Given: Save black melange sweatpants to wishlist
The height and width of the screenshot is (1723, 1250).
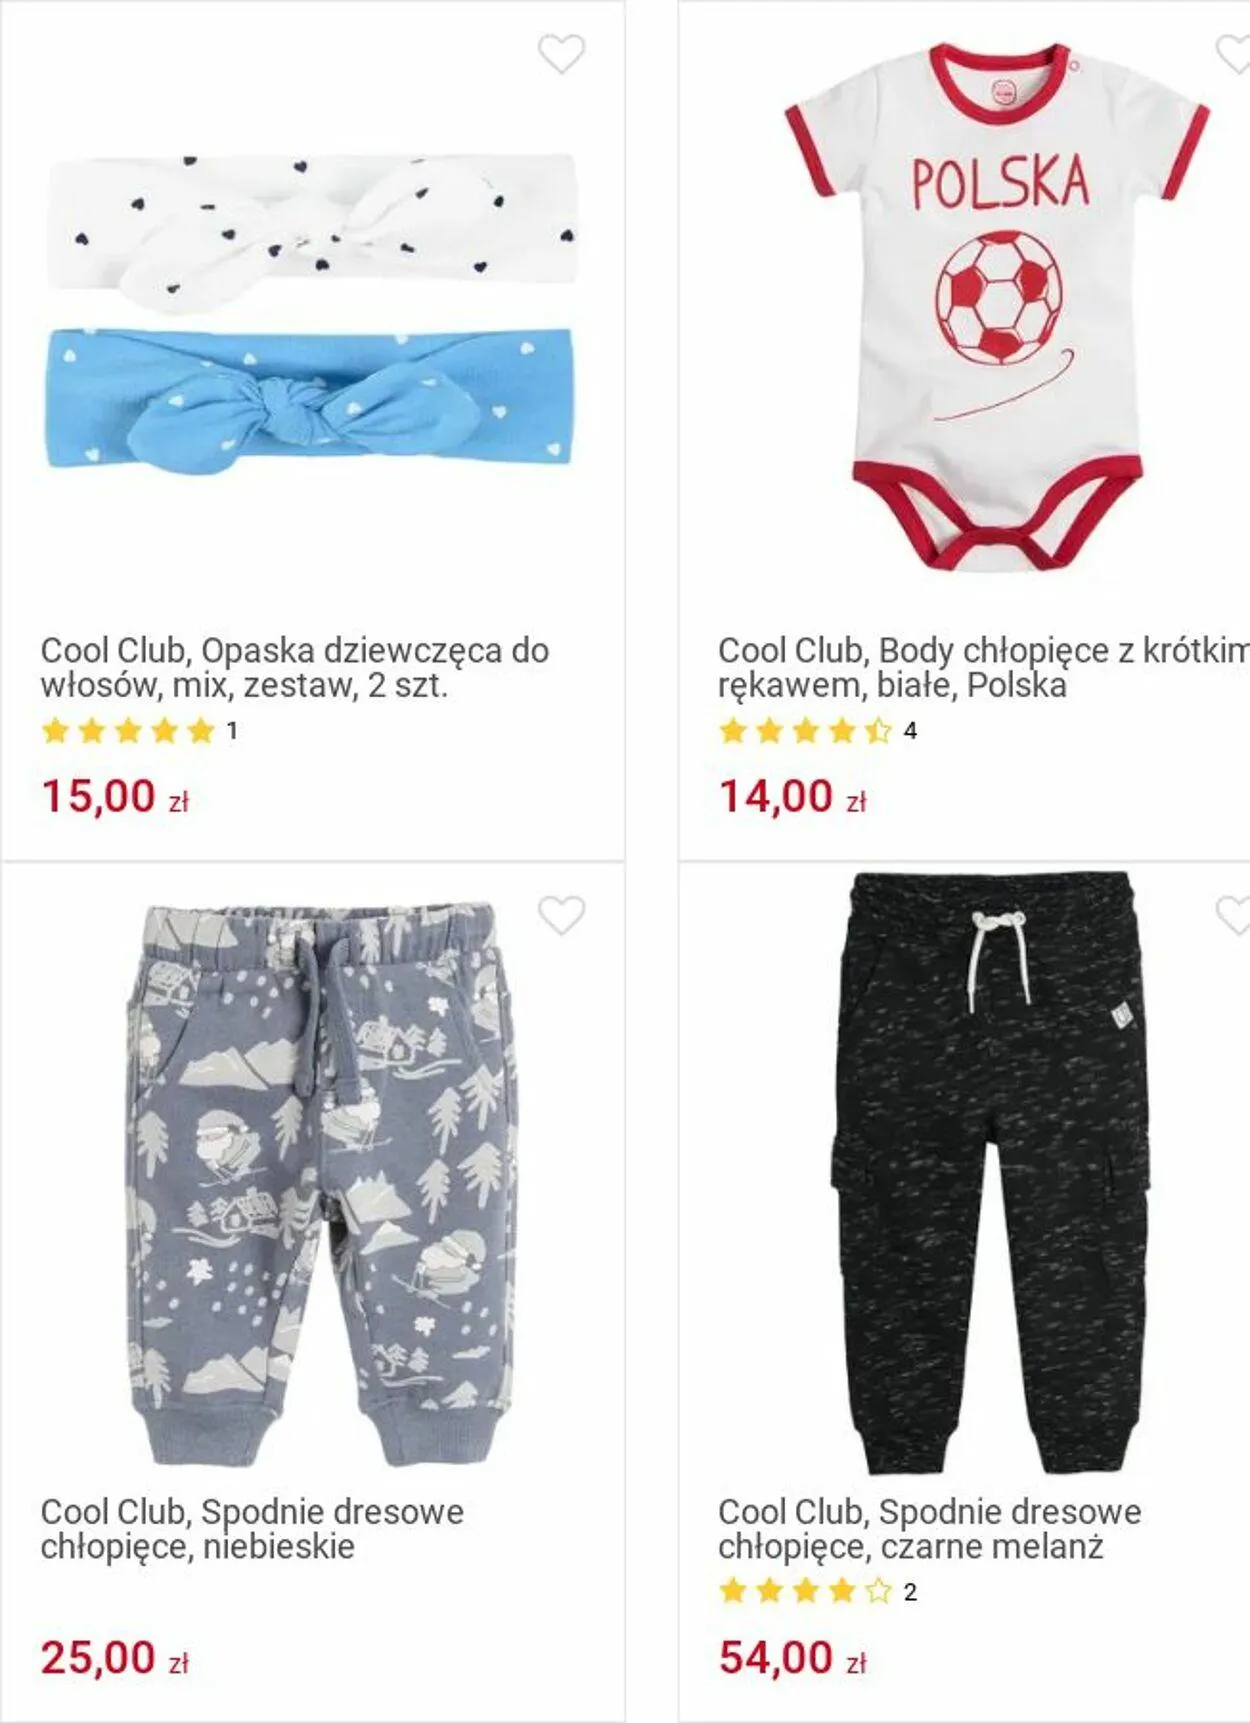Looking at the screenshot, I should pyautogui.click(x=1233, y=915).
